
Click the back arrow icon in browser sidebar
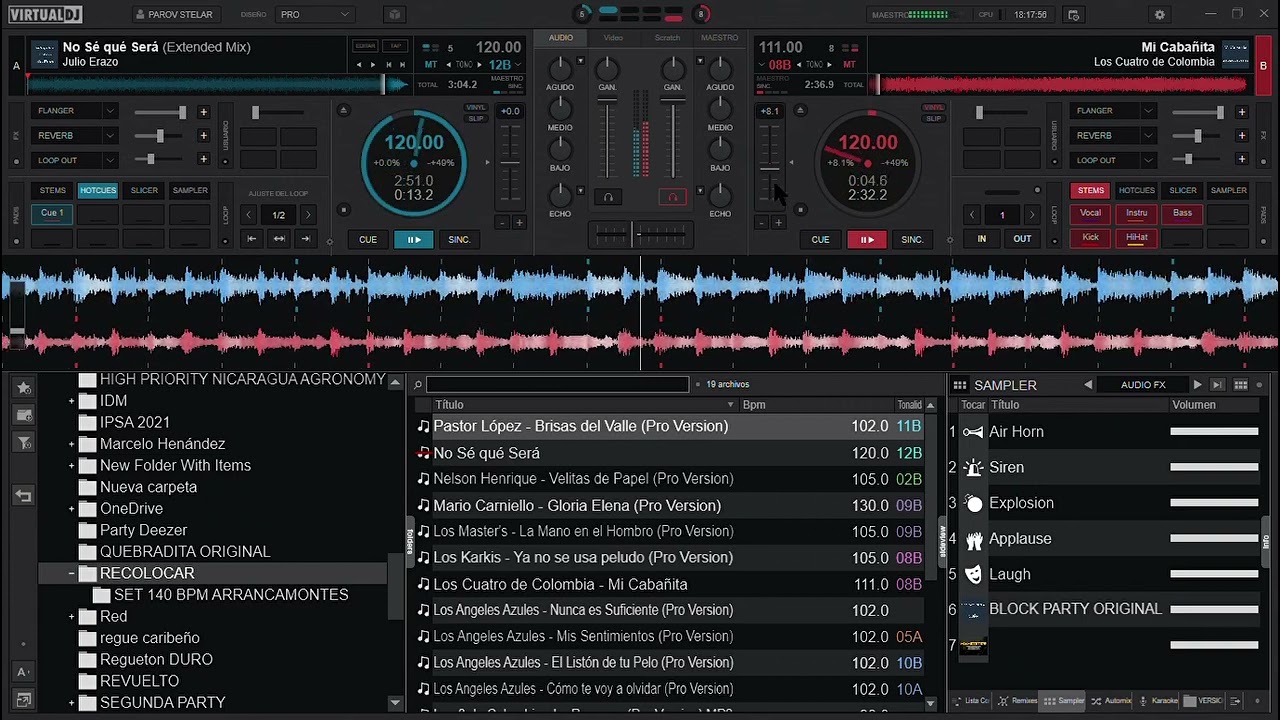[23, 495]
